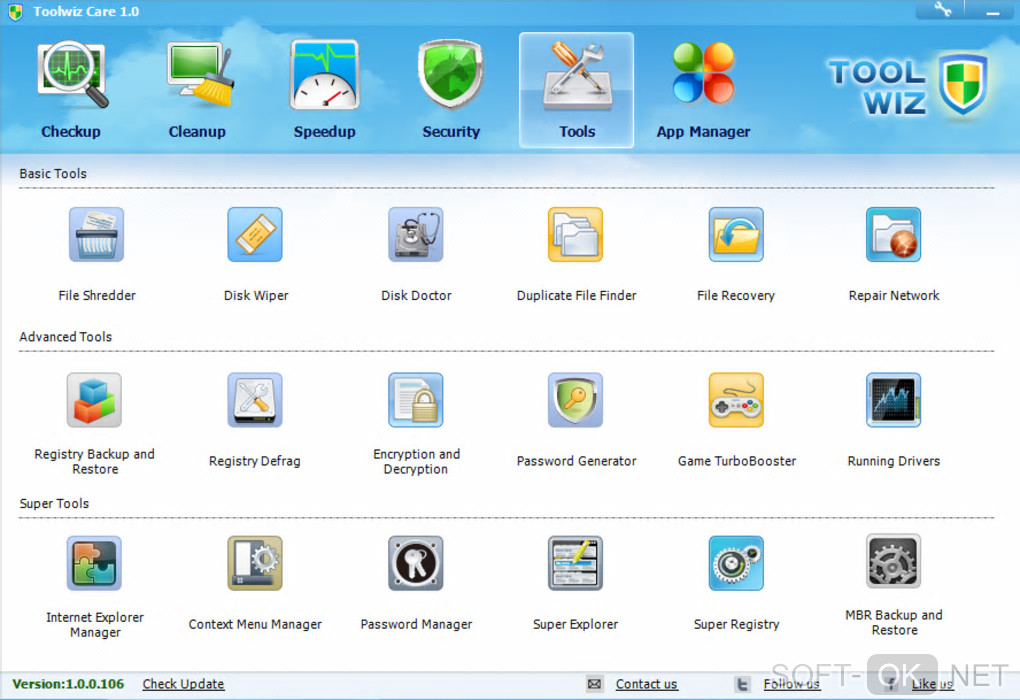Open Super Registry
This screenshot has width=1020, height=700.
pos(736,563)
